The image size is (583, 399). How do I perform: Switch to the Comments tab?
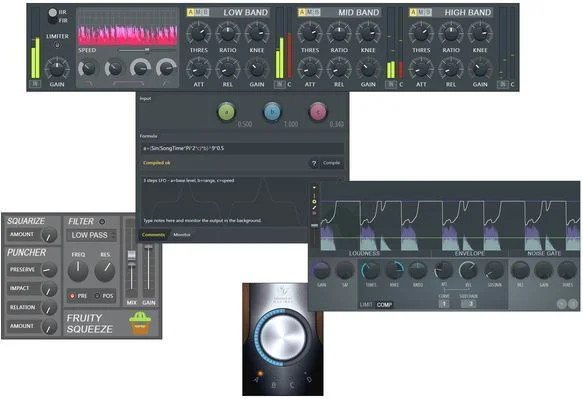(153, 235)
